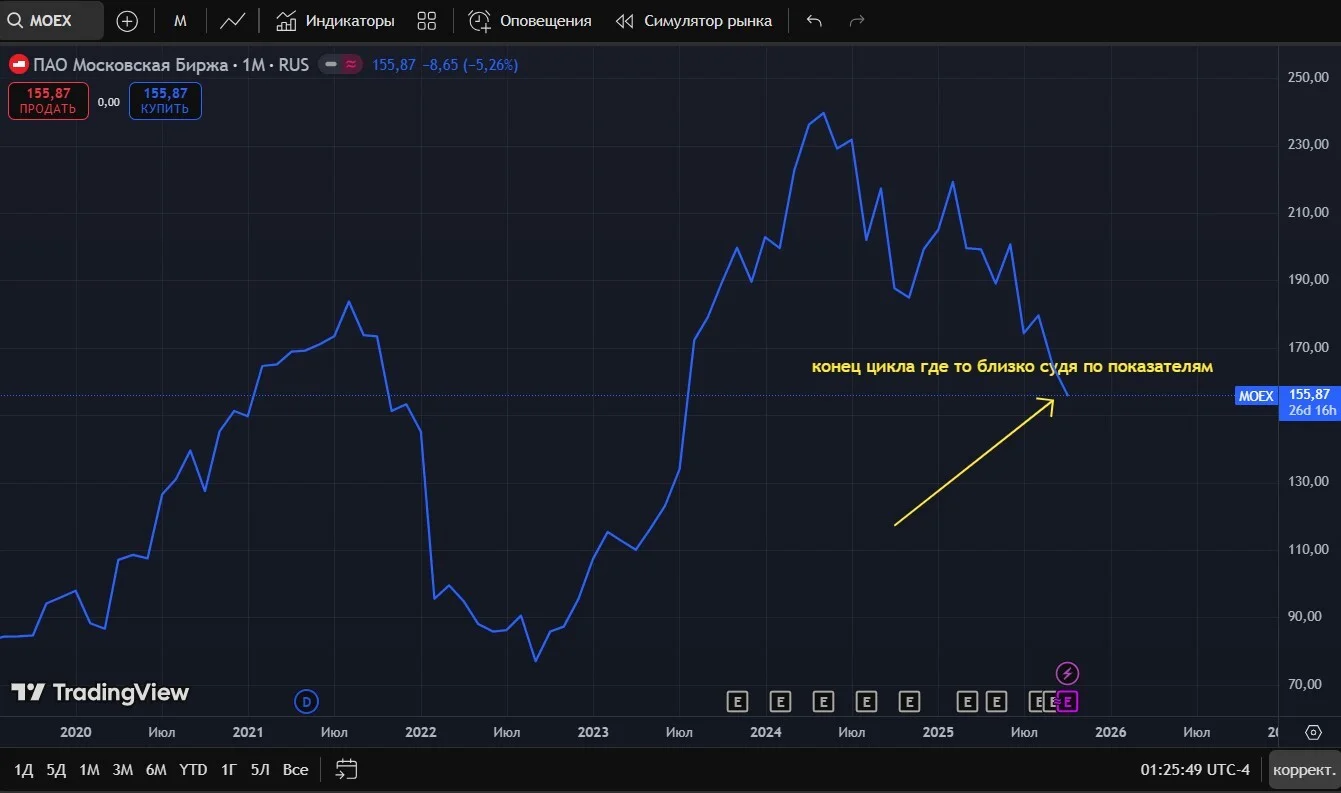Click the 2024 label on time axis

click(766, 732)
